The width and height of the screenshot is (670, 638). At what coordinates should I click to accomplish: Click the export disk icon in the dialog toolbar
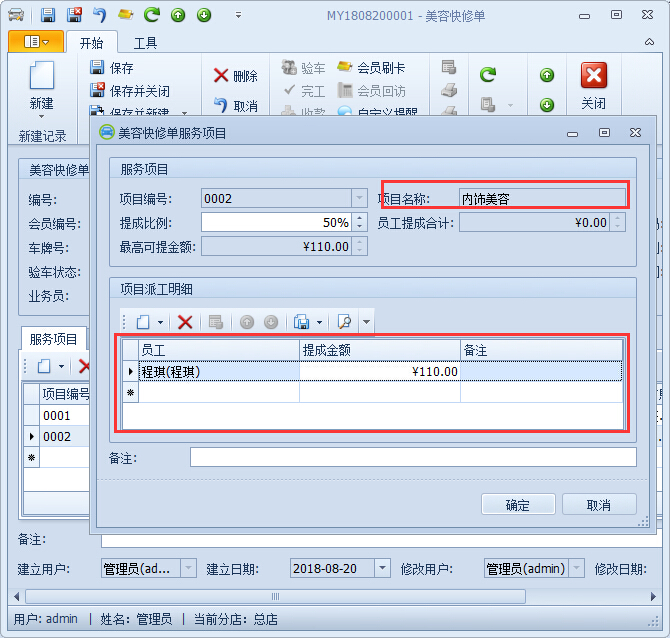(301, 322)
